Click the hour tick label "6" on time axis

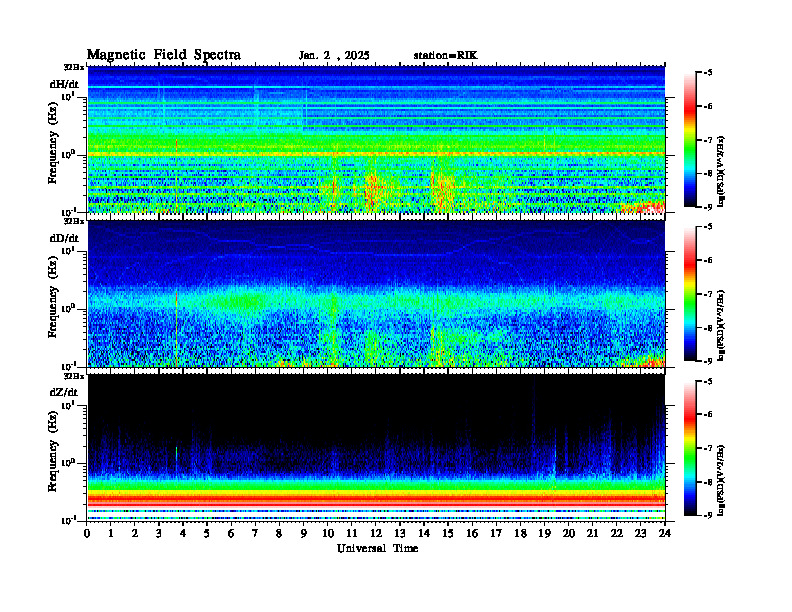pos(231,534)
